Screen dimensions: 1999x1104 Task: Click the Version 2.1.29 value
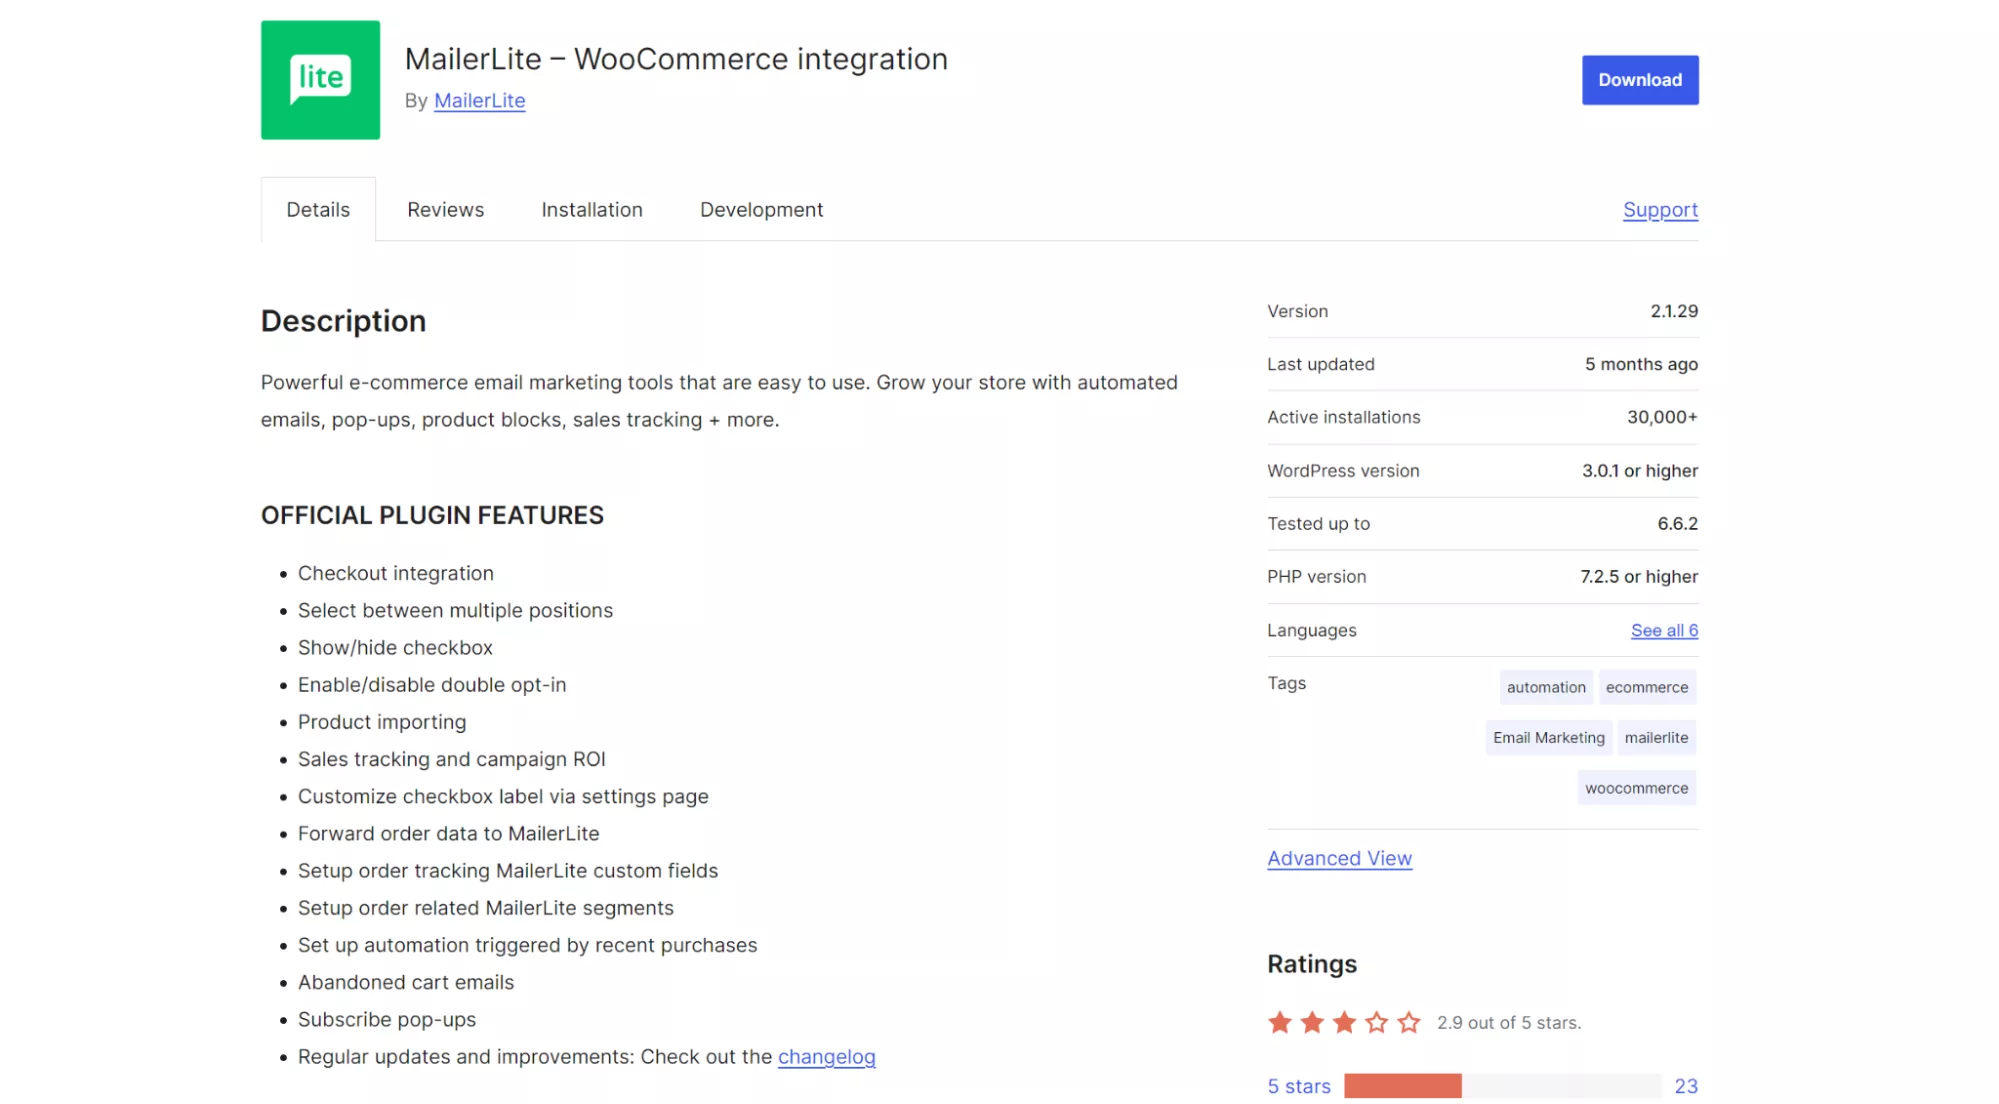point(1673,311)
